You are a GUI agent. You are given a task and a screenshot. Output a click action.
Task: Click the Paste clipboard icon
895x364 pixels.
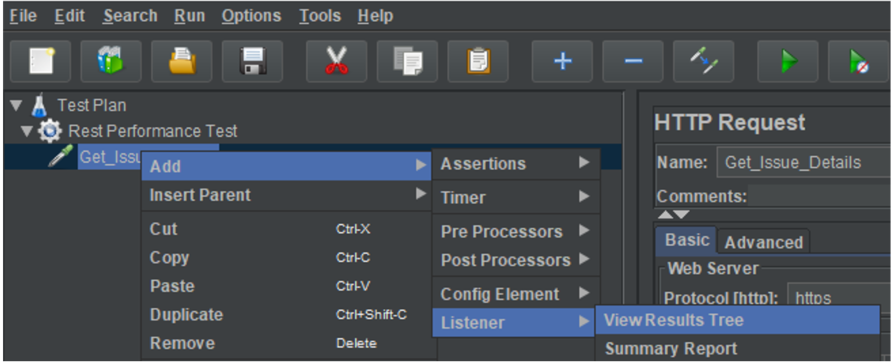click(x=478, y=61)
